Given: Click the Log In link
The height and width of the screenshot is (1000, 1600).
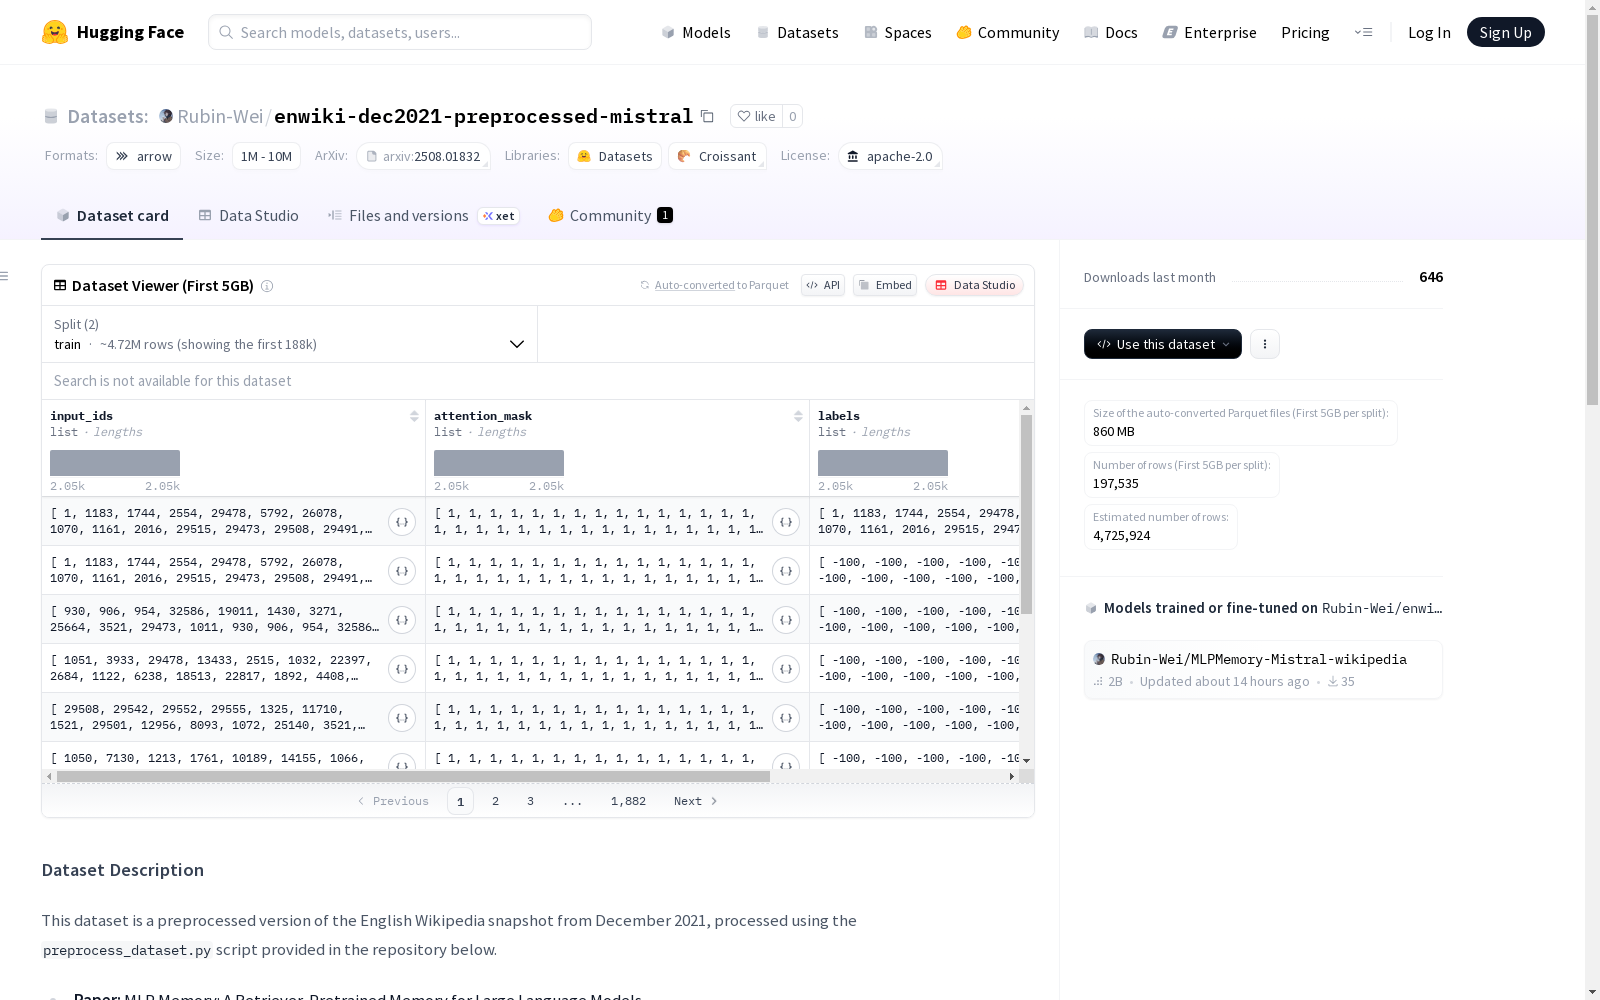Looking at the screenshot, I should (1429, 32).
